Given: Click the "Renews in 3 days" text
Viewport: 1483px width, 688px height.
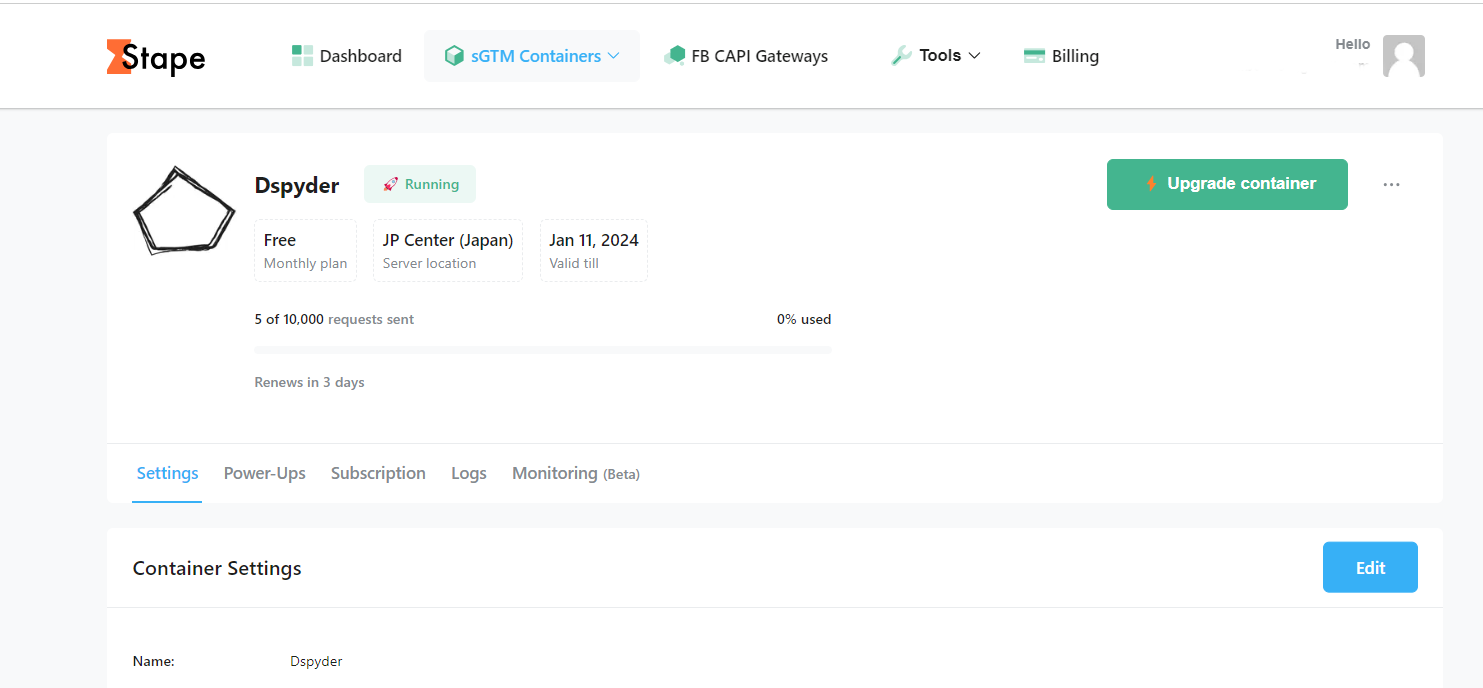Looking at the screenshot, I should [x=310, y=382].
